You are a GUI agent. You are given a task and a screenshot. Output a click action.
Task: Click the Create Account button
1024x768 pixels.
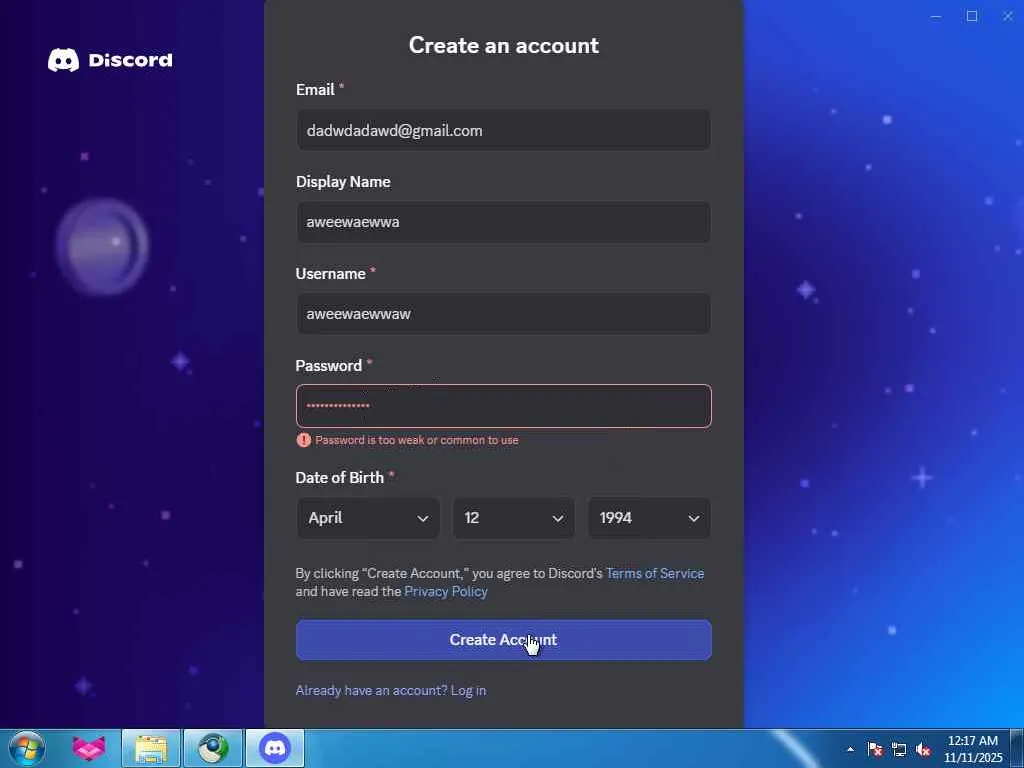click(x=504, y=640)
